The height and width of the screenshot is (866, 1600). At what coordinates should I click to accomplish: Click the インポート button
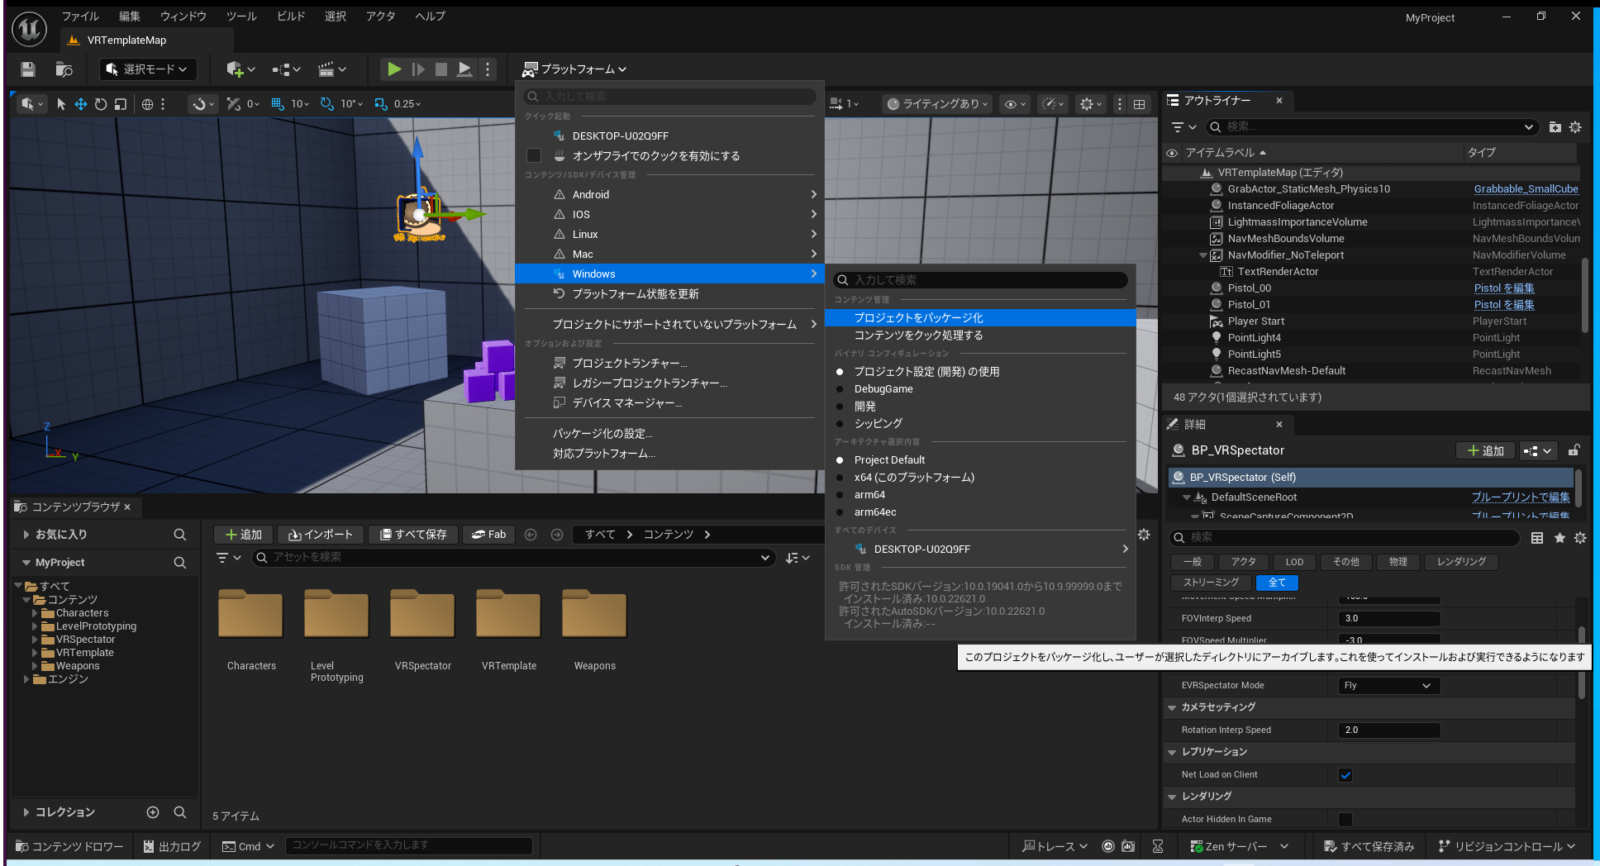tap(320, 535)
